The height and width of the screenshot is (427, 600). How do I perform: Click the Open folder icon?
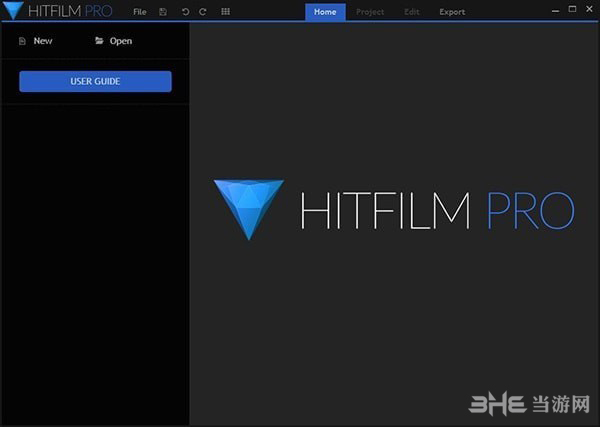click(x=99, y=41)
